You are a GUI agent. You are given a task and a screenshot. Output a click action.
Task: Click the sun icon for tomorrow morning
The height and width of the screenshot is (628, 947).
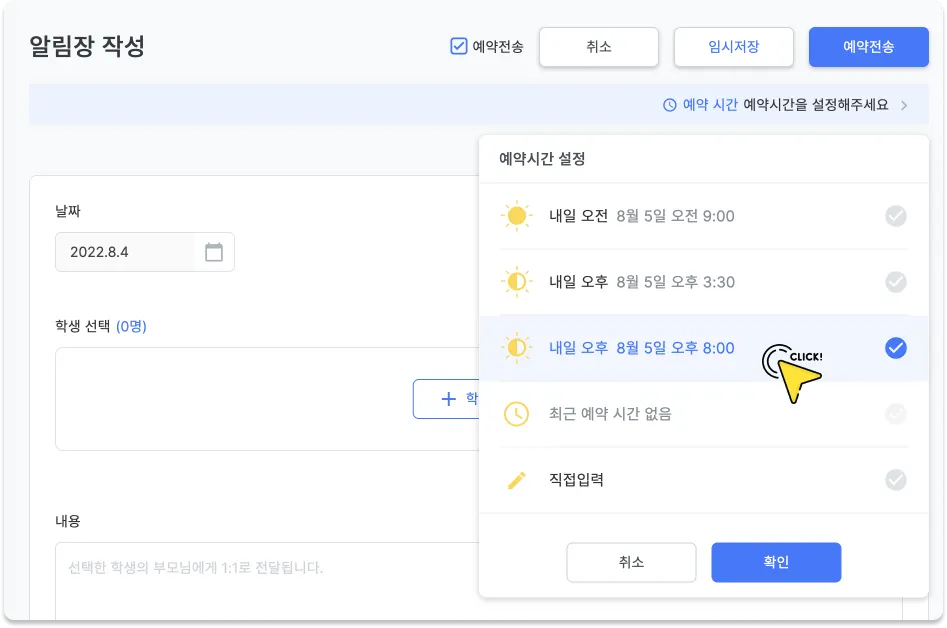click(516, 216)
